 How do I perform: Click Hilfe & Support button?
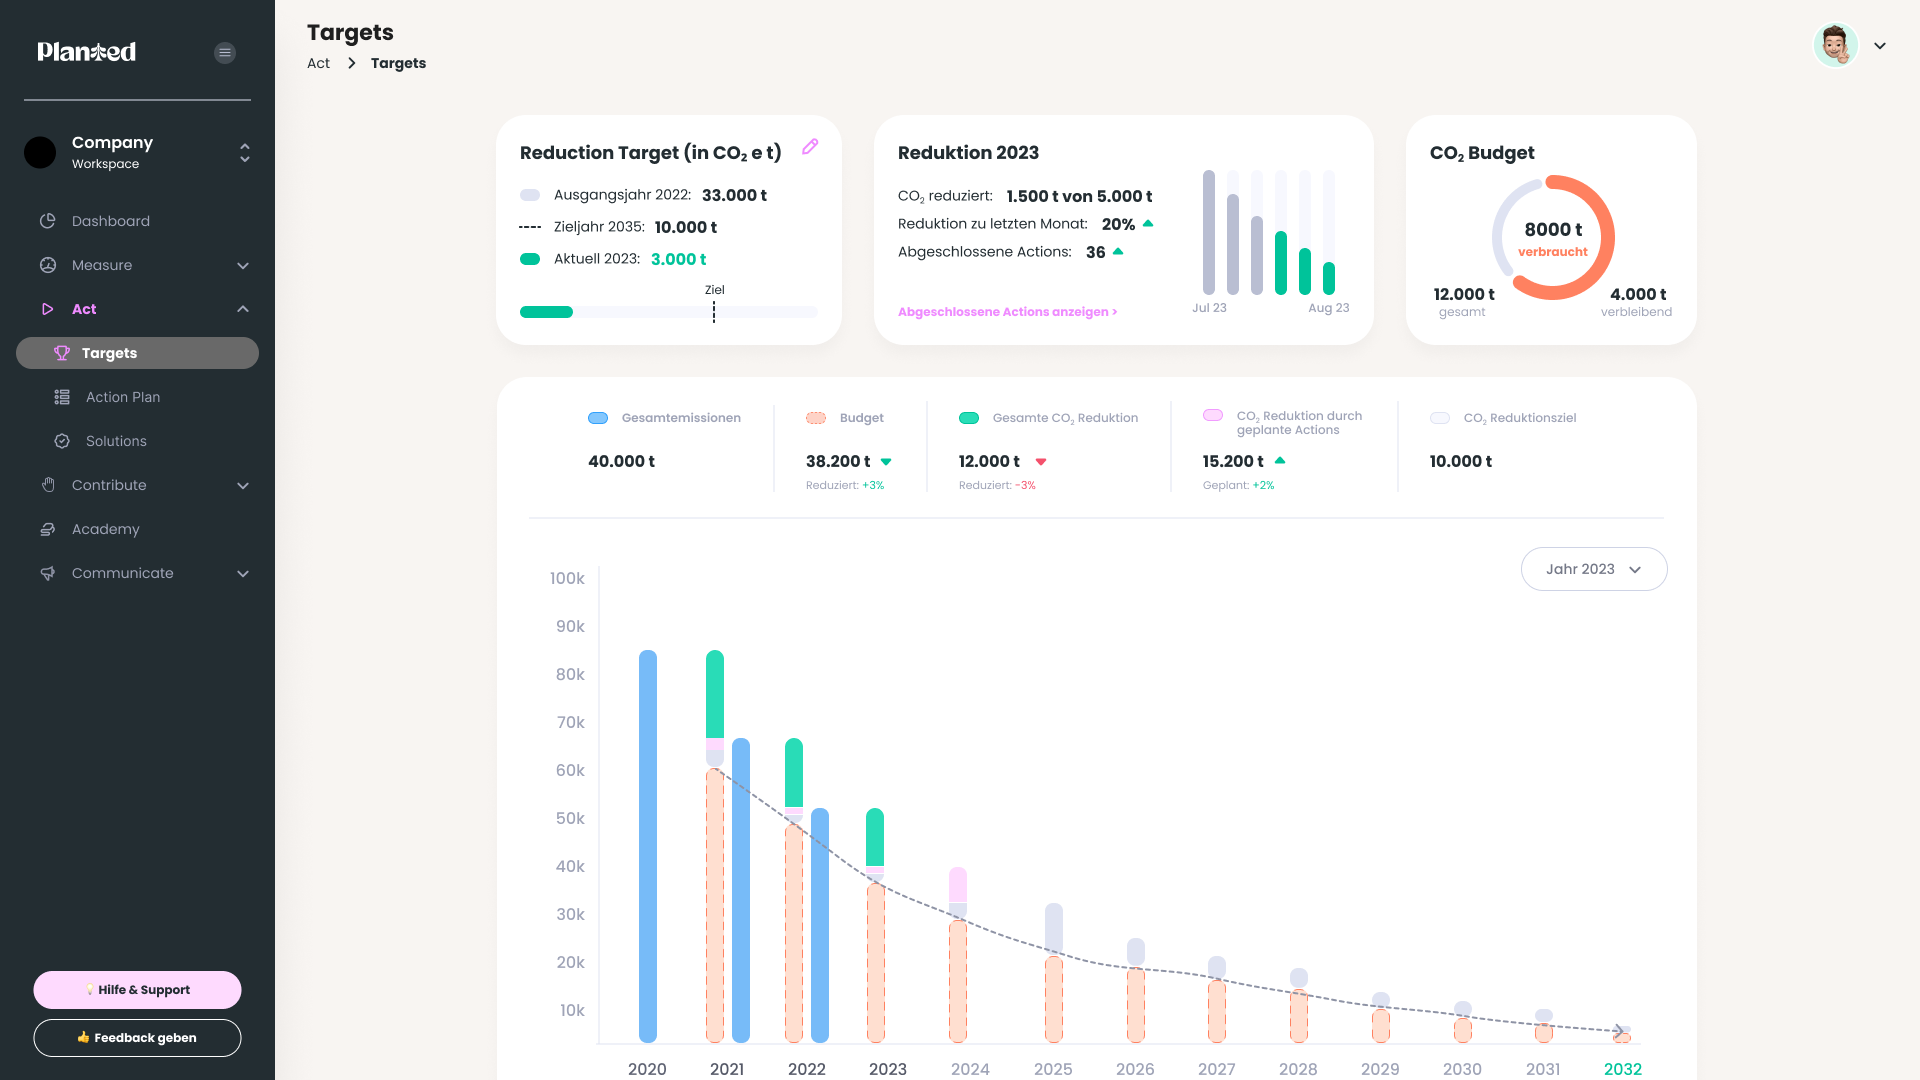137,990
